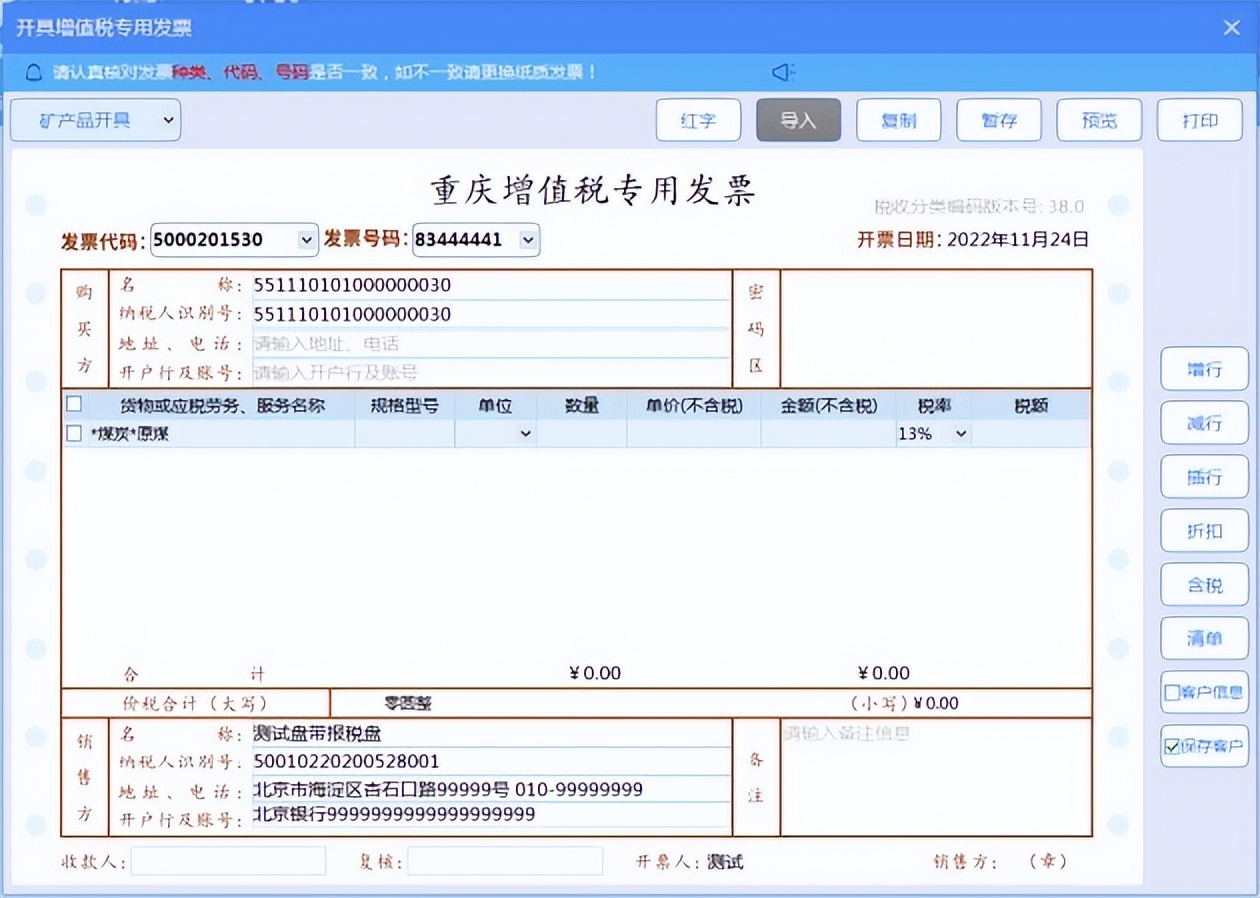This screenshot has height=898, width=1260.
Task: Click the 红字 red-letter invoice button
Action: tap(698, 119)
